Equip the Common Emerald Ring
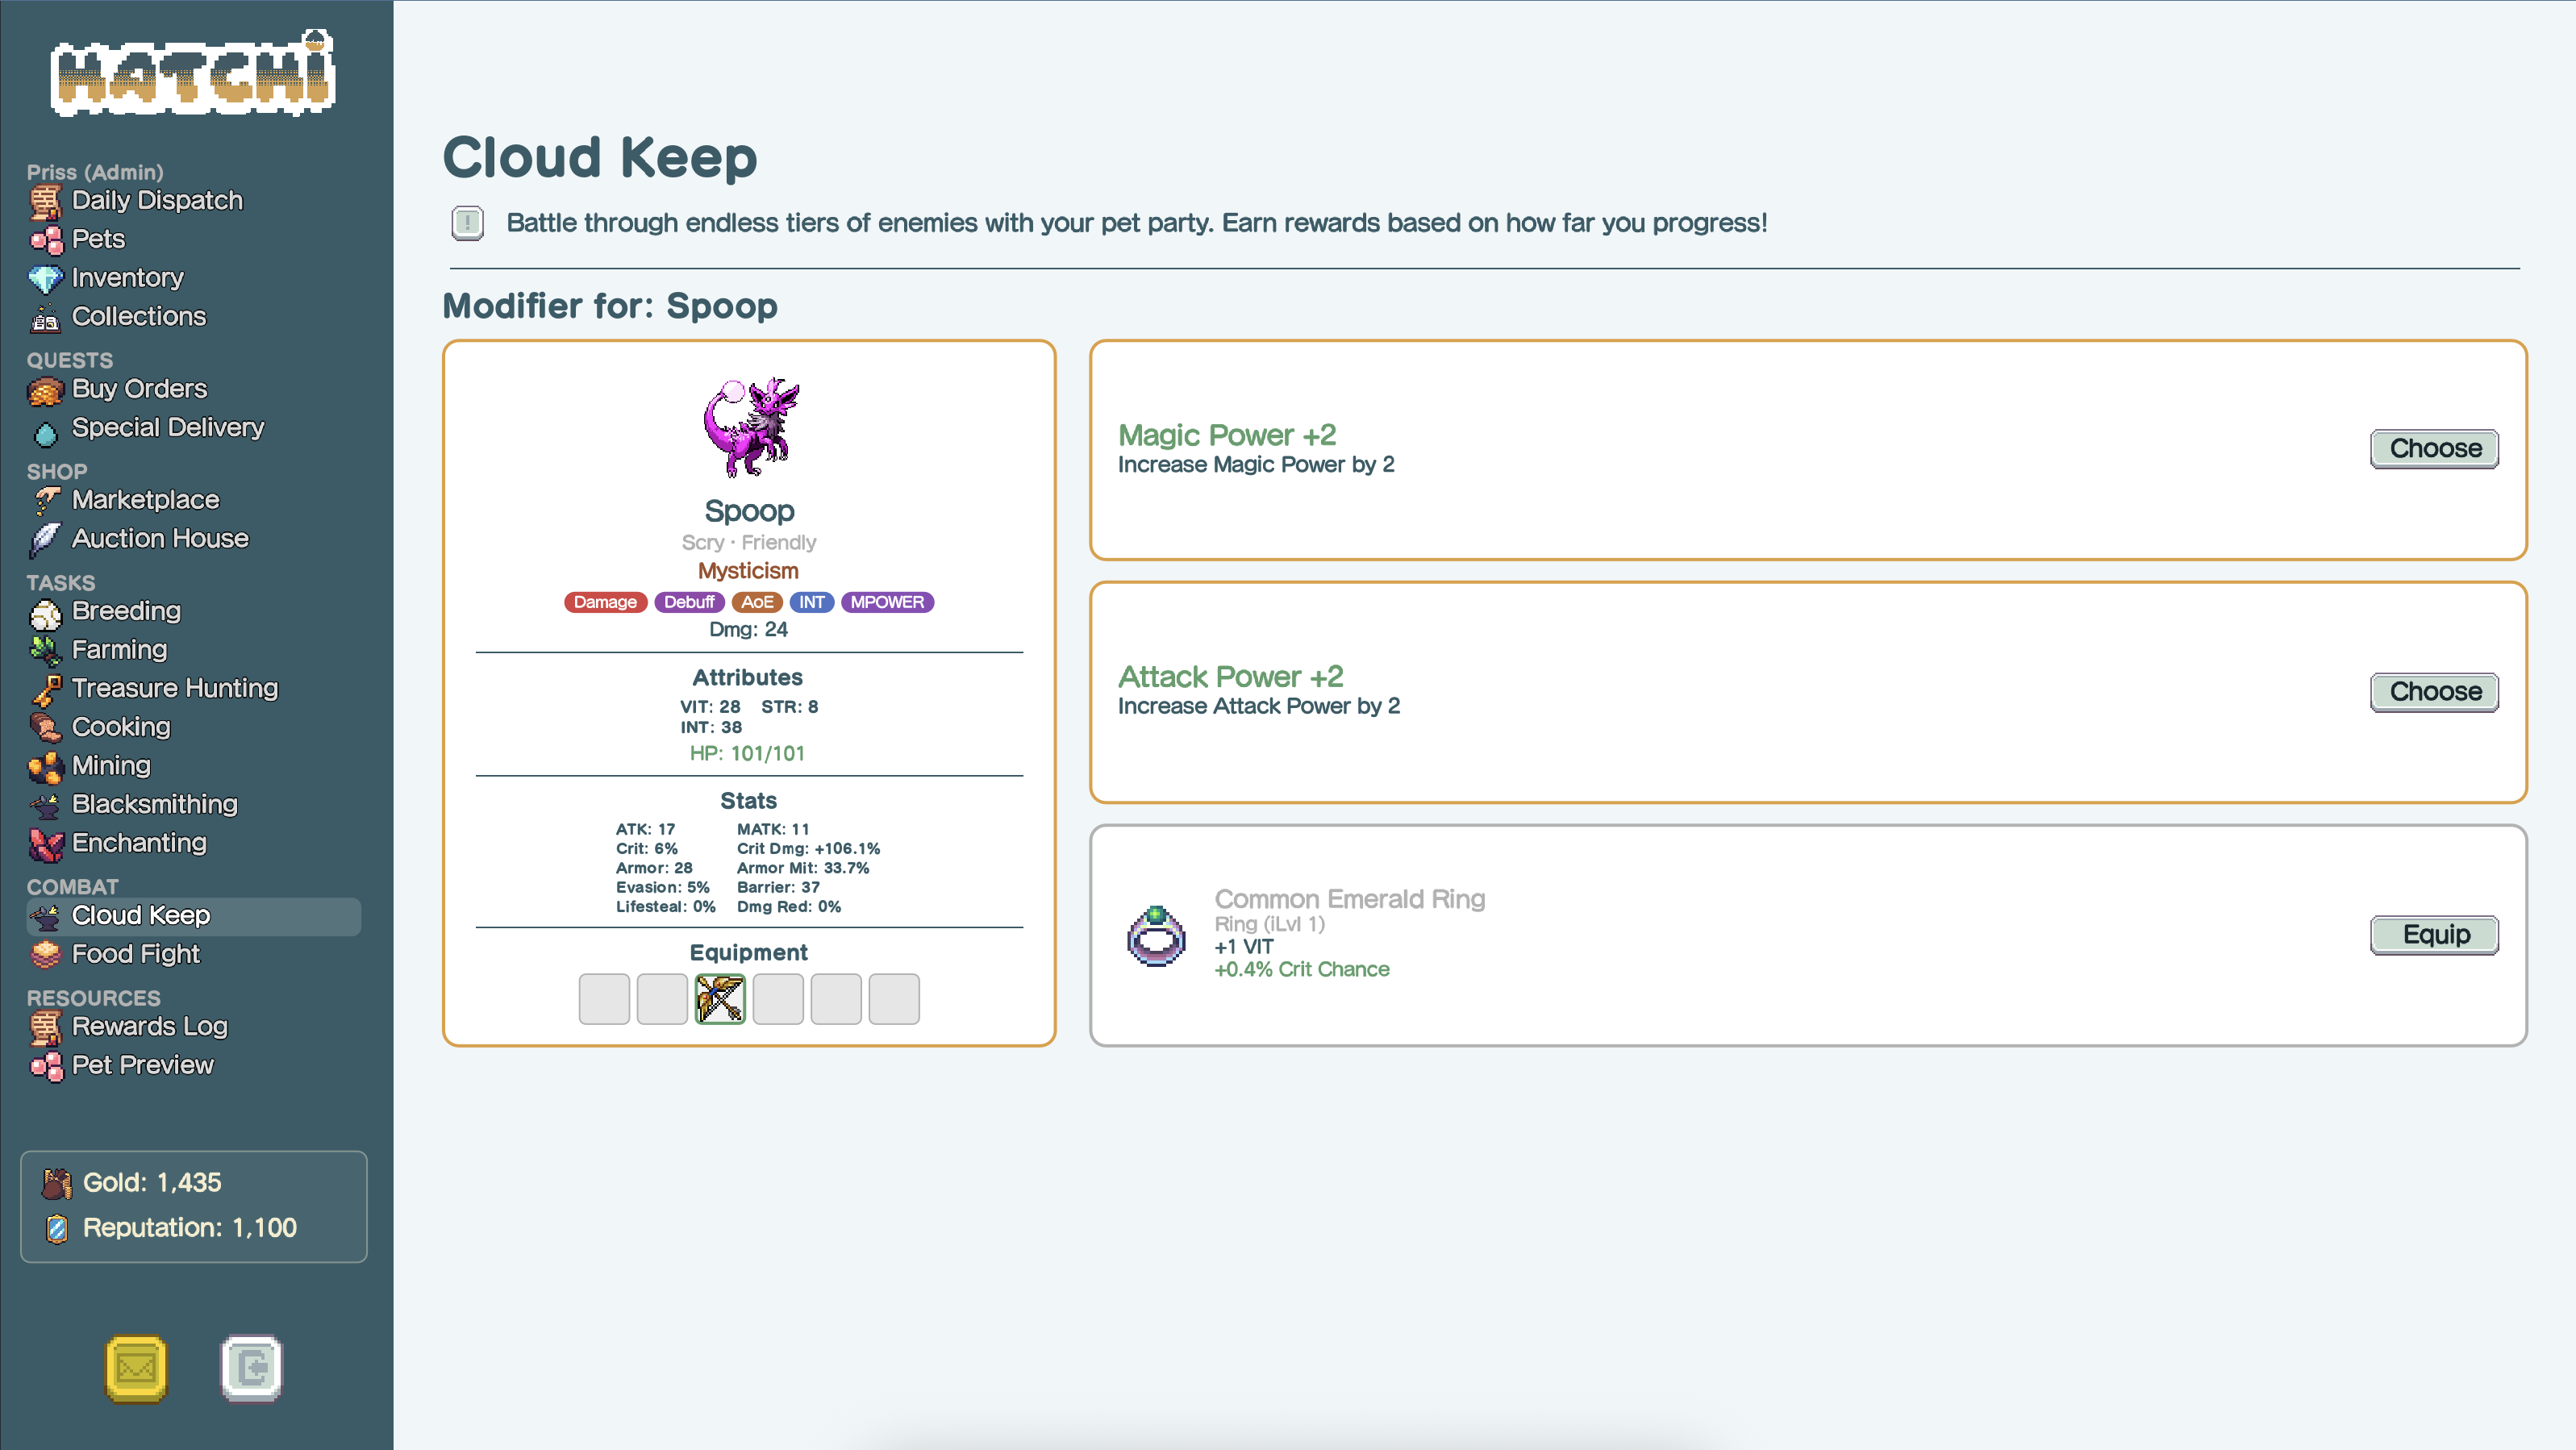The width and height of the screenshot is (2576, 1450). click(2434, 934)
